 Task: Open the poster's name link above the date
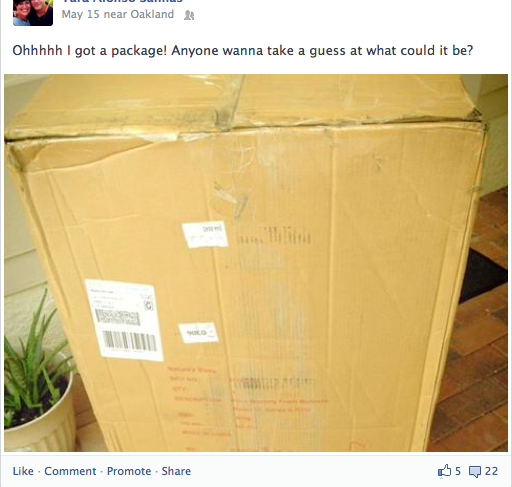click(x=123, y=1)
